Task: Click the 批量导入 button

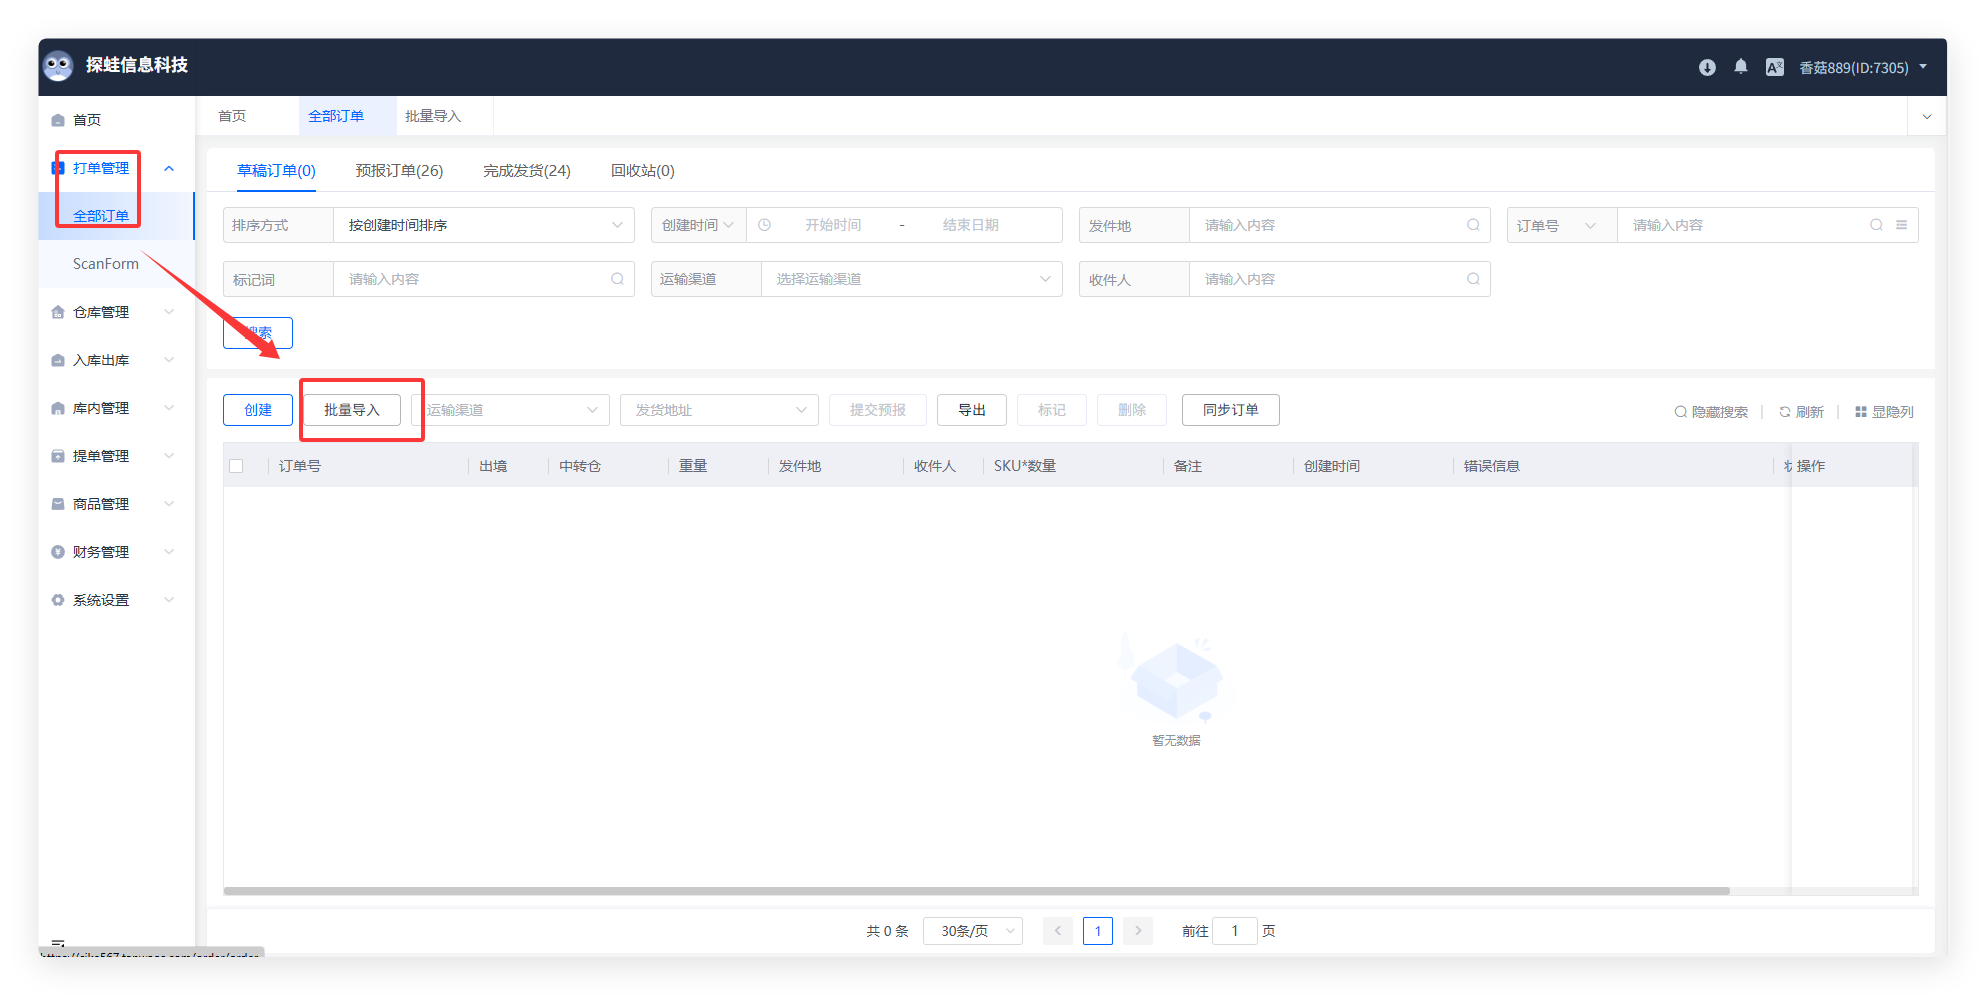Action: pyautogui.click(x=352, y=410)
